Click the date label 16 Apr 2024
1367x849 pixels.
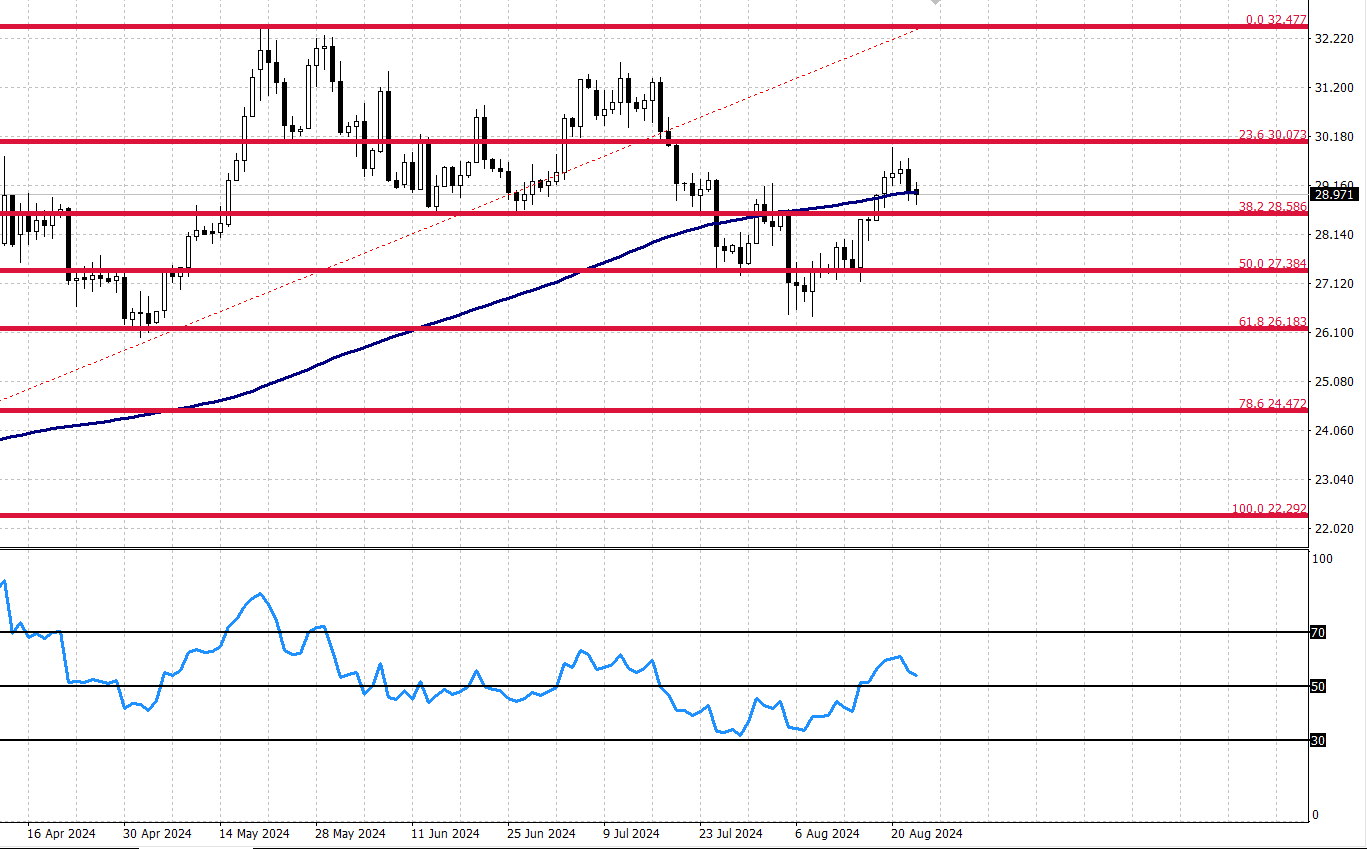pyautogui.click(x=61, y=834)
